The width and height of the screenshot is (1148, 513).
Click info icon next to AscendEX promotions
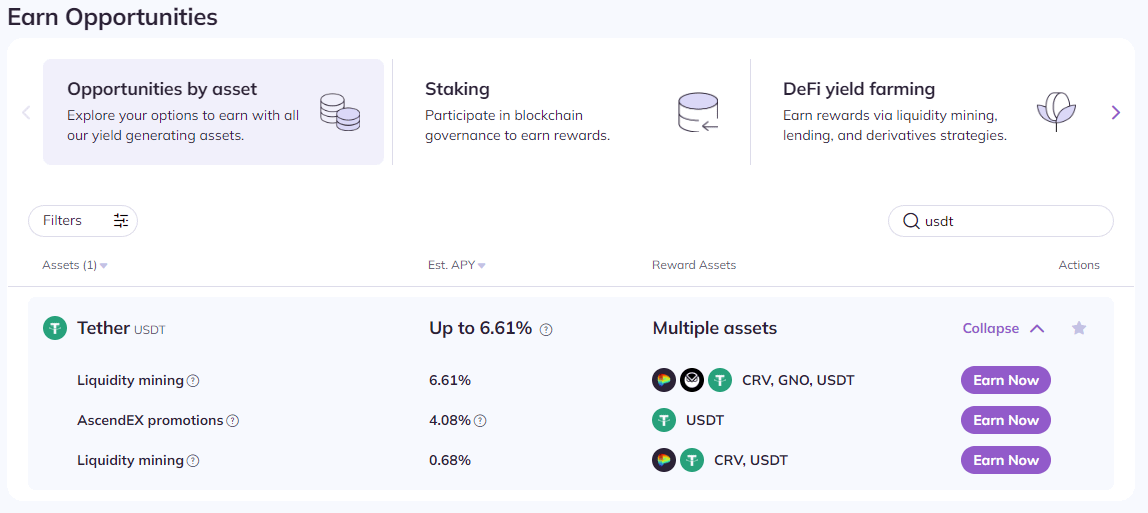point(232,421)
